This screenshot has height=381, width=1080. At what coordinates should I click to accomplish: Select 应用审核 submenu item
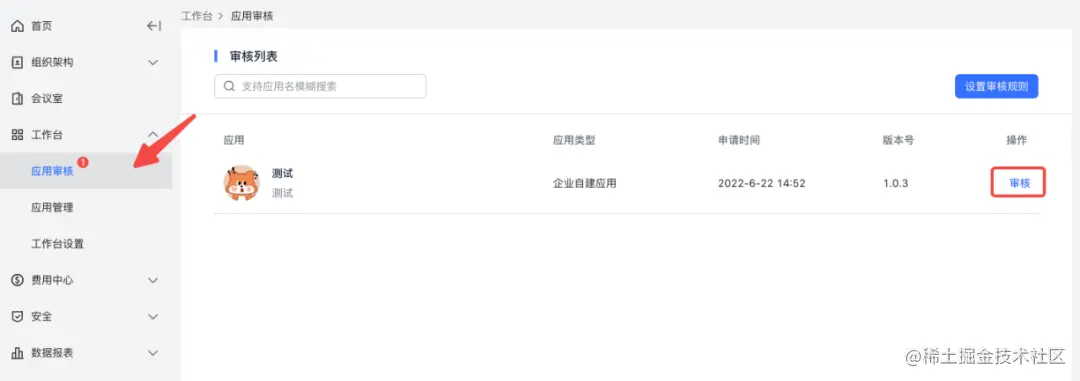(86, 171)
